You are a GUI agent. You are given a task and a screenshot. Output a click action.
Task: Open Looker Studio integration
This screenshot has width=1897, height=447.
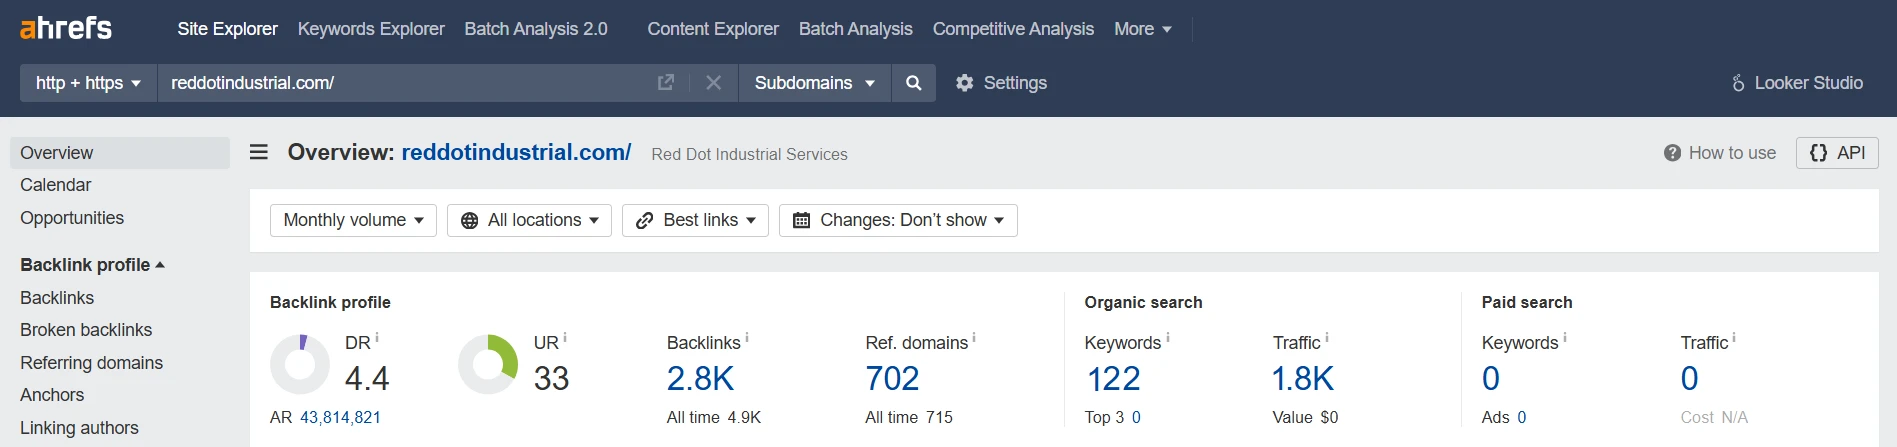click(1797, 83)
